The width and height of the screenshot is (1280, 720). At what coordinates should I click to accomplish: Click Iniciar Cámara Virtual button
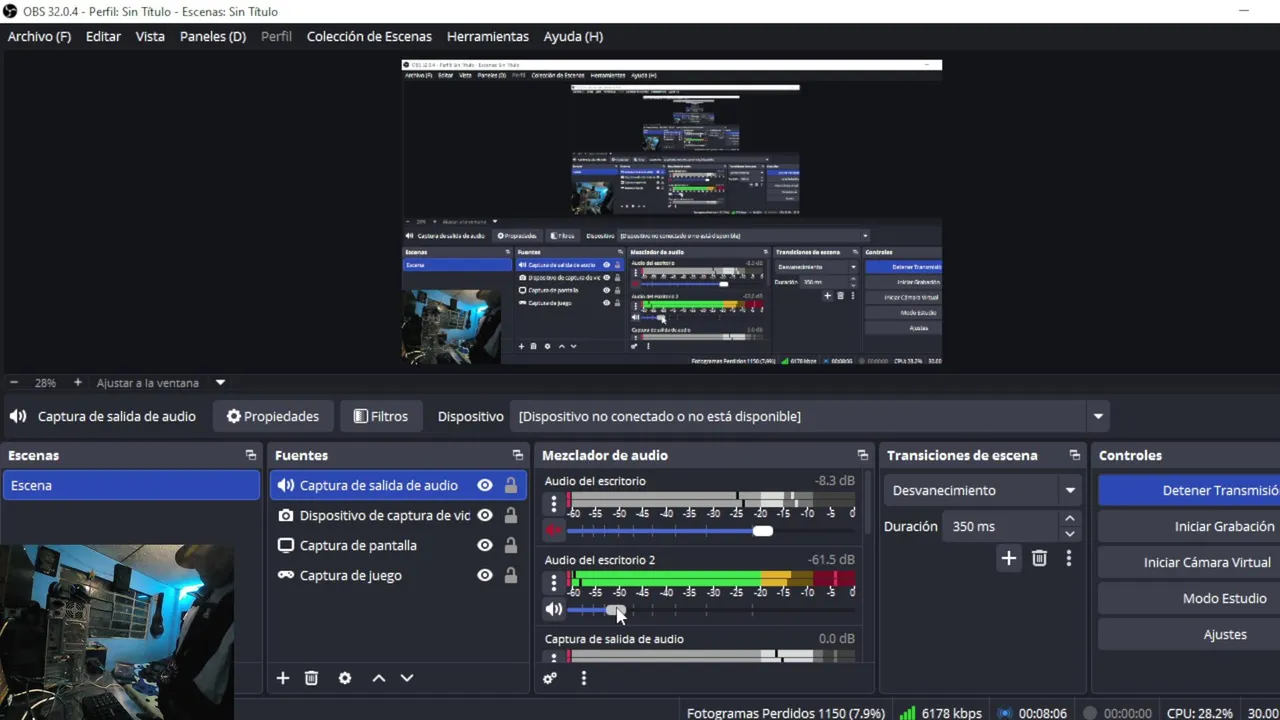tap(1189, 562)
